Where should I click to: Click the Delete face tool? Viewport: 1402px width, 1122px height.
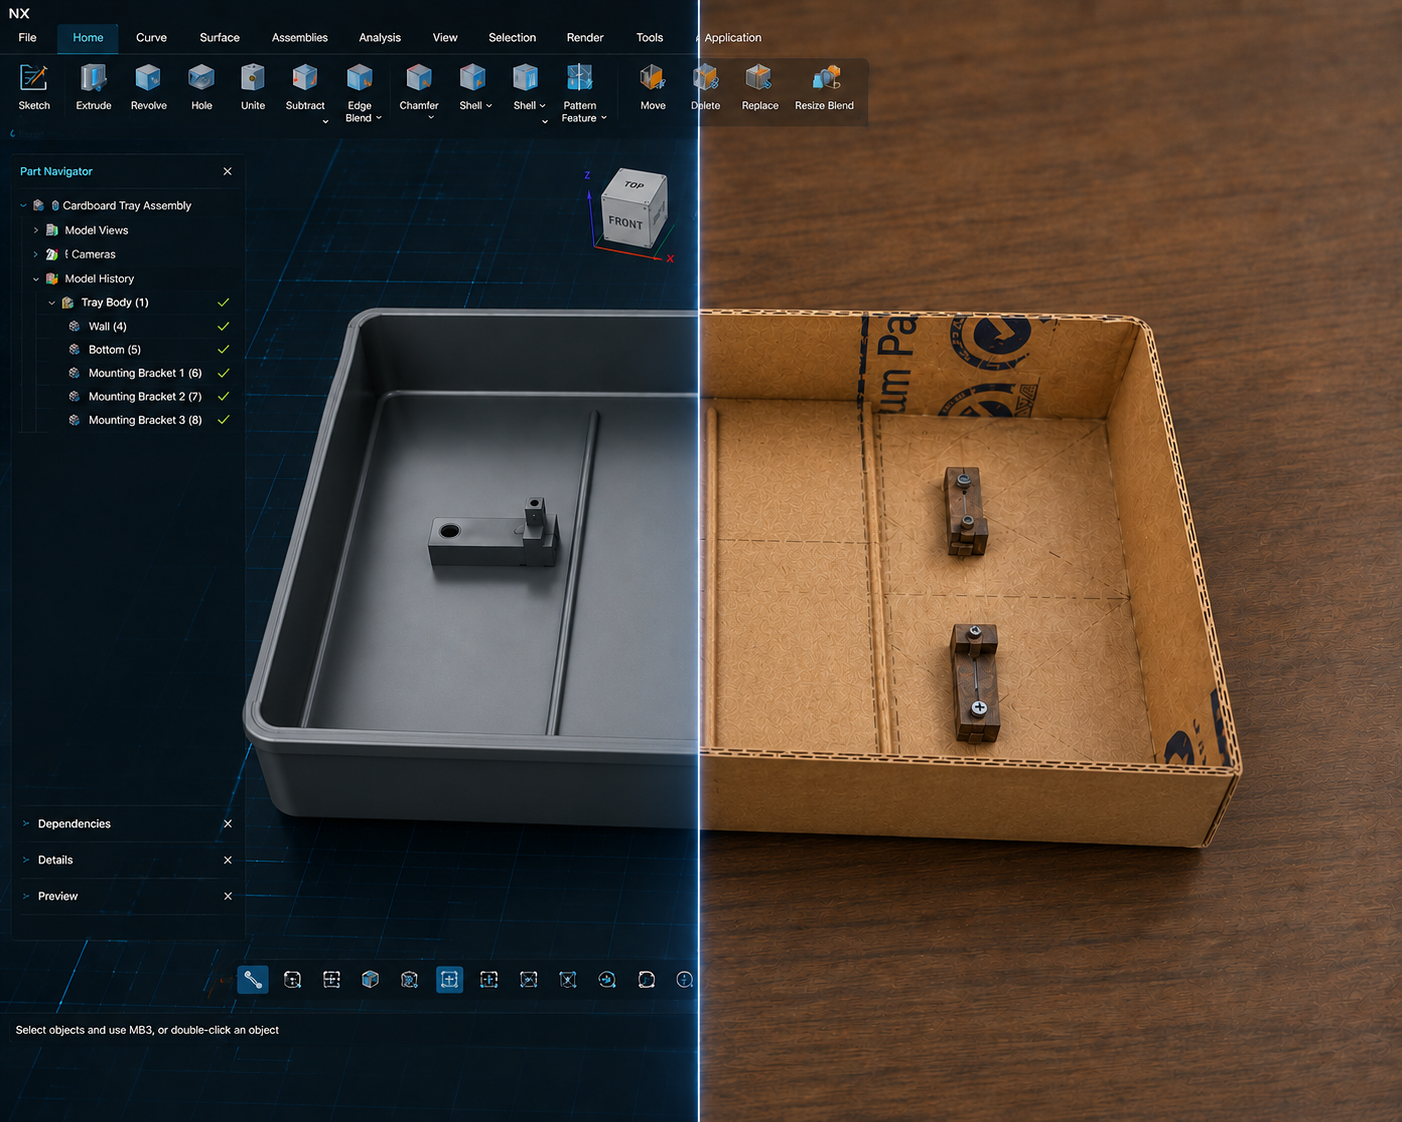706,78
